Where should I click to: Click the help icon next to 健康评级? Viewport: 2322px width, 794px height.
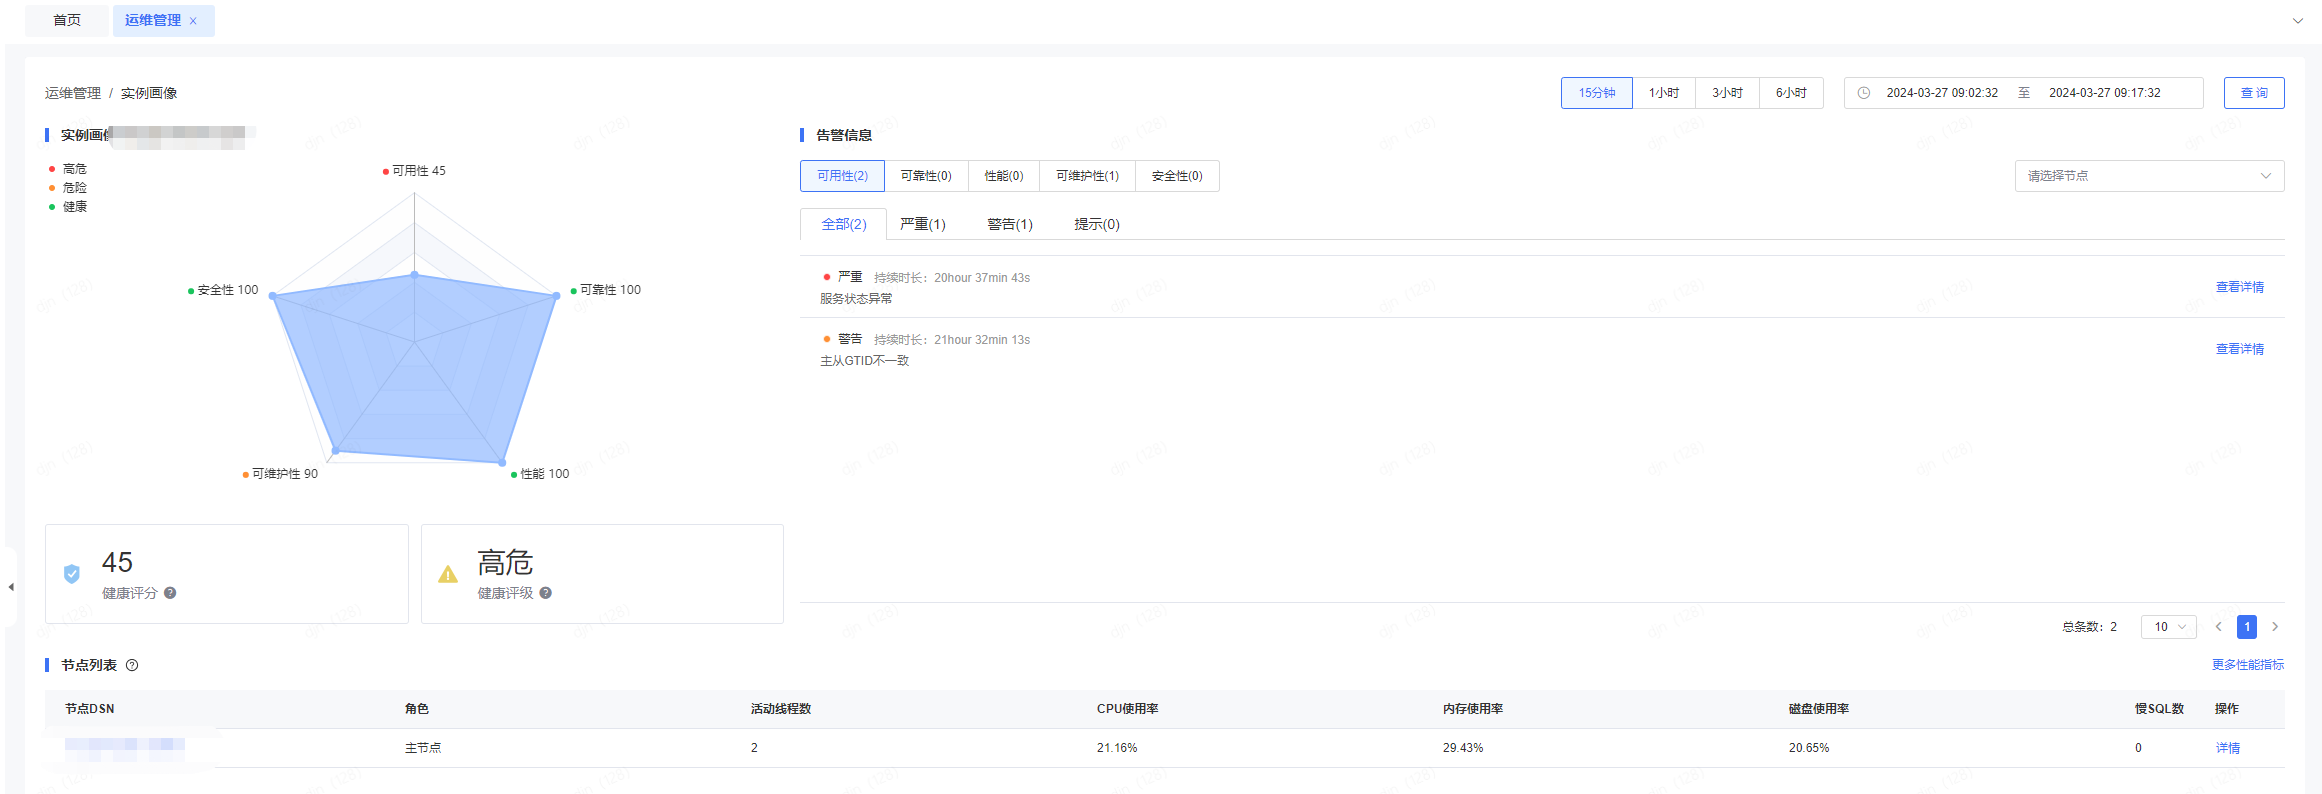click(545, 593)
